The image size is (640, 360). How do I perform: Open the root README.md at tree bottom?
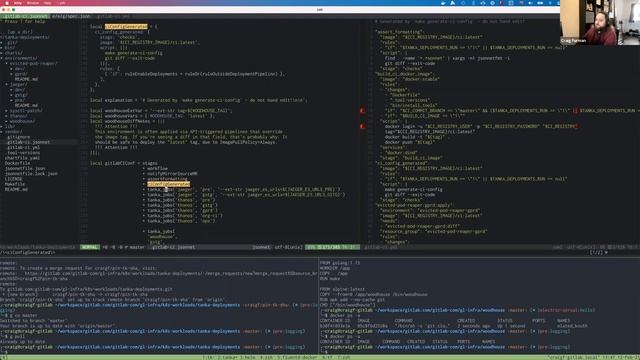pos(16,189)
